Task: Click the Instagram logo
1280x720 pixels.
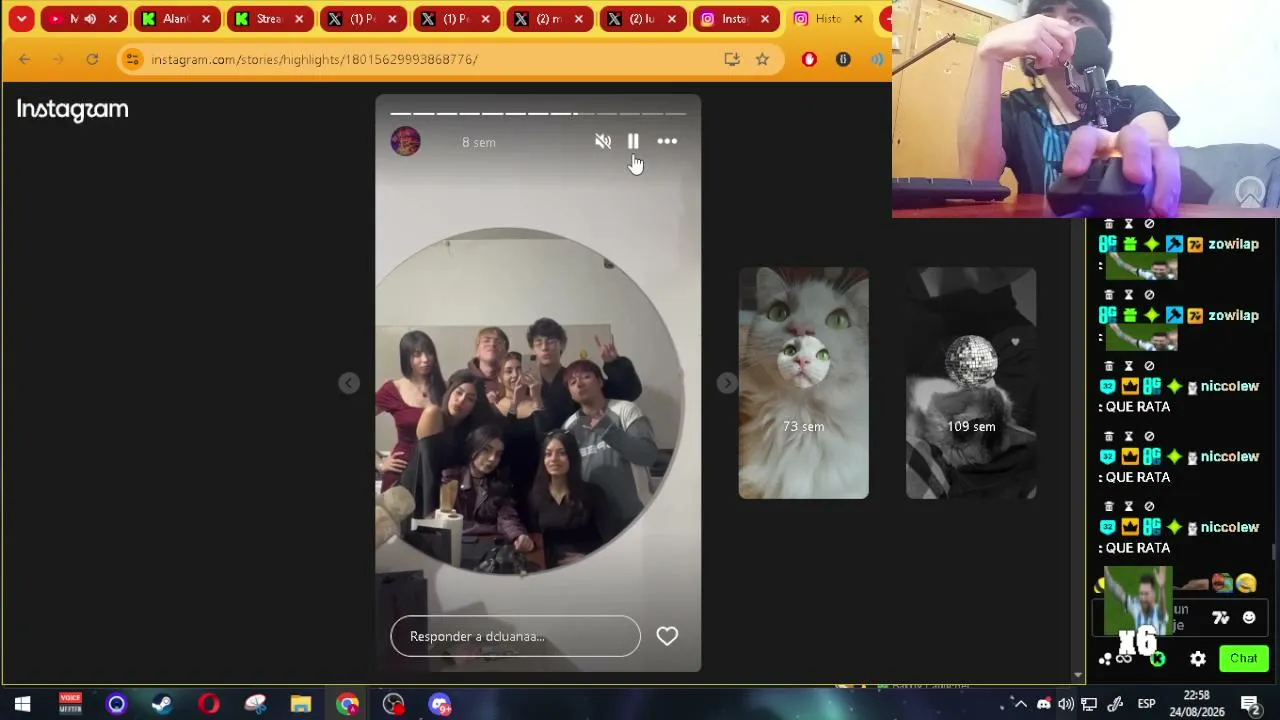Action: (x=73, y=110)
